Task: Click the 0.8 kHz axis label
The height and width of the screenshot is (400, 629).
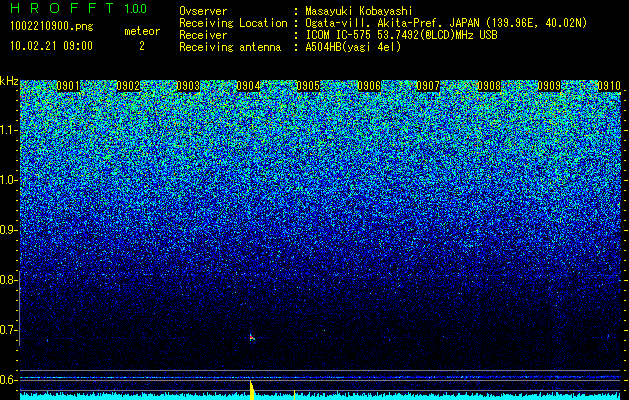Action: point(9,280)
